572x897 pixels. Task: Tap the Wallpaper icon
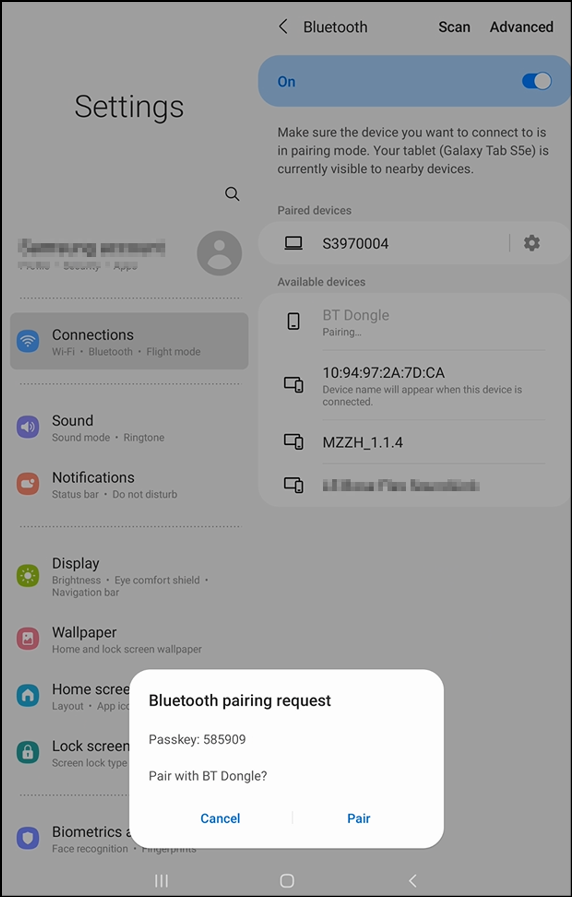coord(27,638)
